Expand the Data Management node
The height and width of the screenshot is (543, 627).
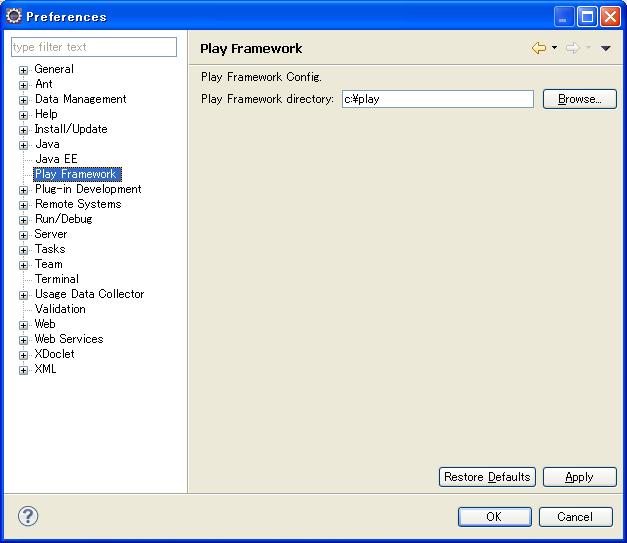pyautogui.click(x=24, y=100)
